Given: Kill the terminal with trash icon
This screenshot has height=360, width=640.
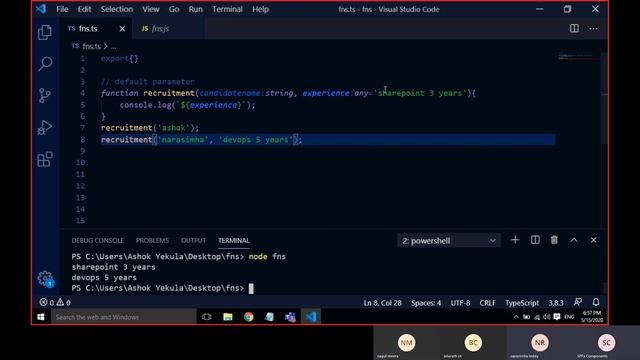Looking at the screenshot, I should [554, 240].
